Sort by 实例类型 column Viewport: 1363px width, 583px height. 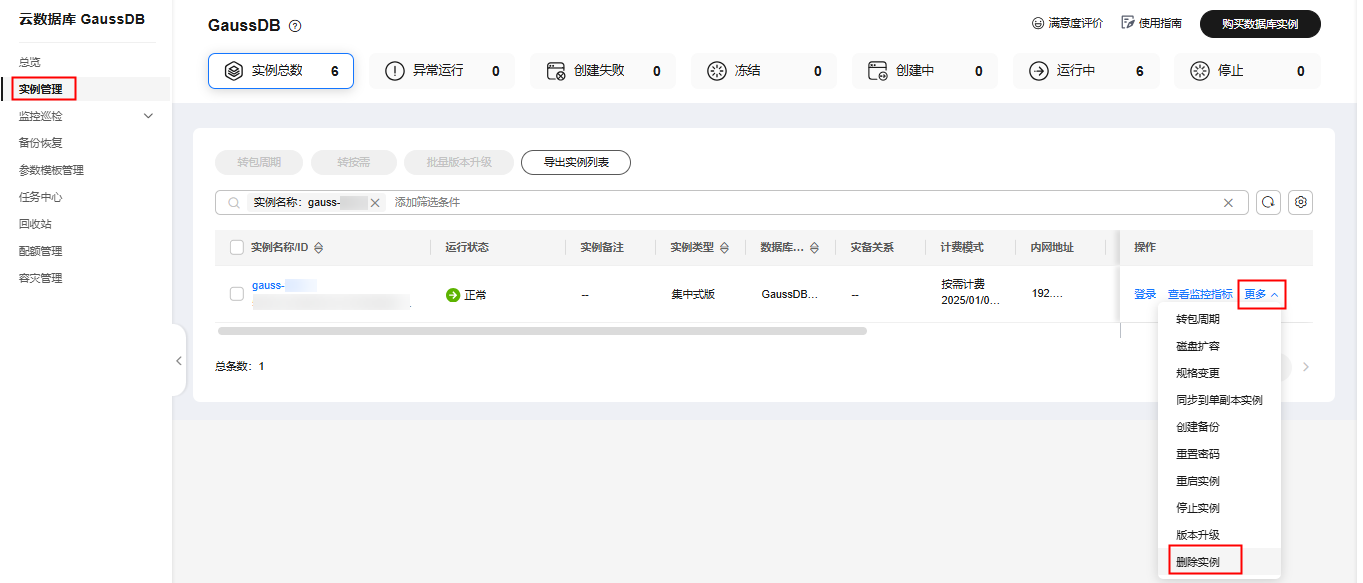724,247
